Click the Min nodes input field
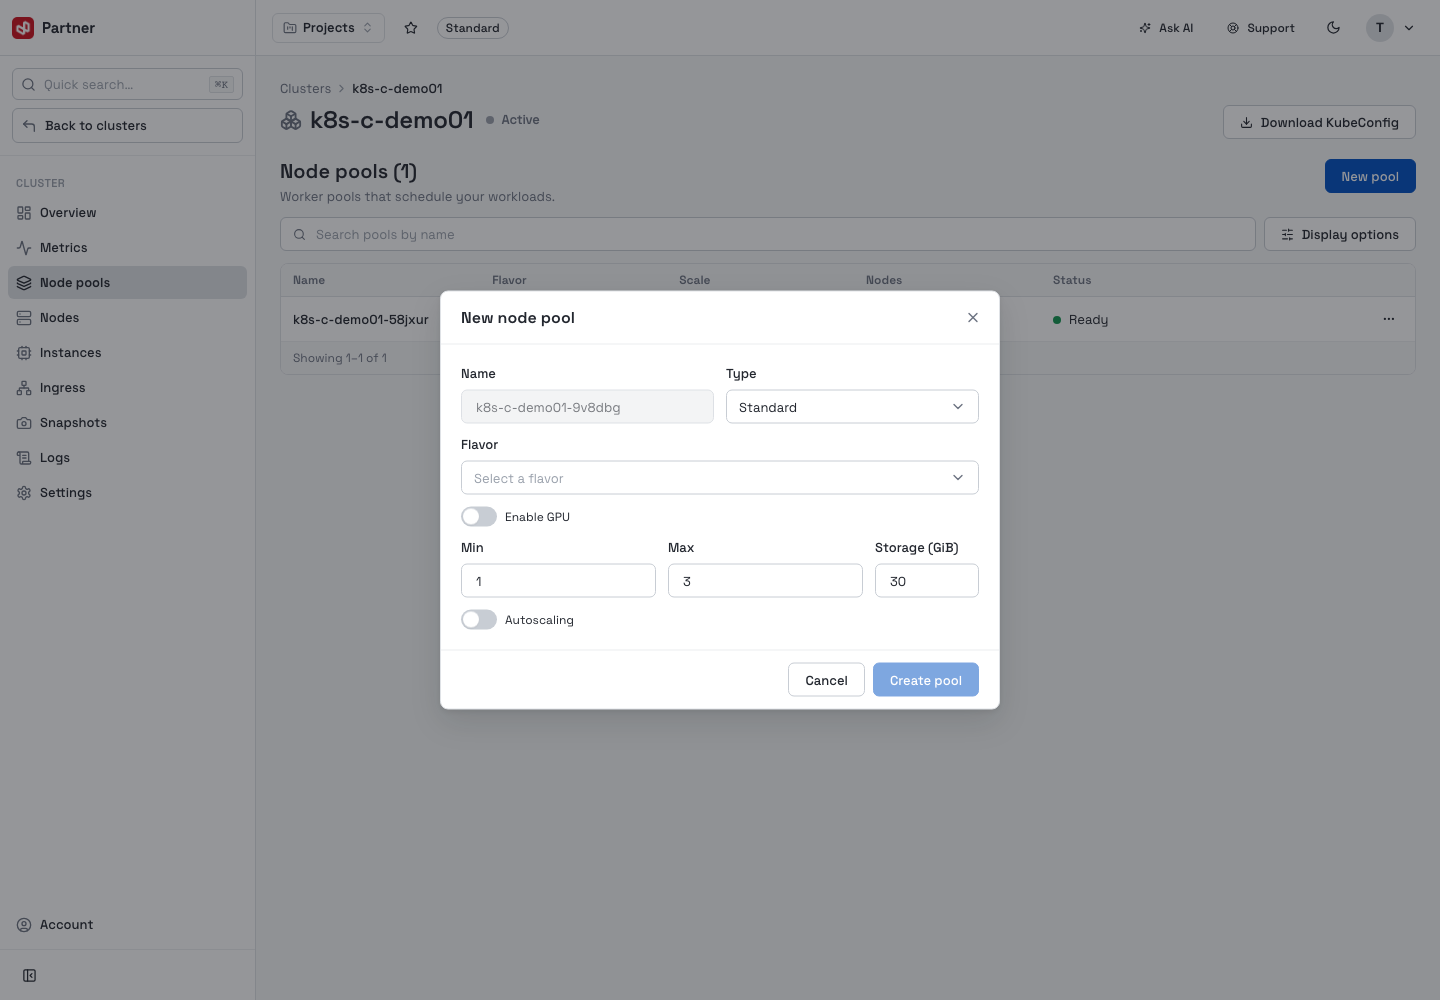Screen dimensions: 1440x1000 click(558, 581)
